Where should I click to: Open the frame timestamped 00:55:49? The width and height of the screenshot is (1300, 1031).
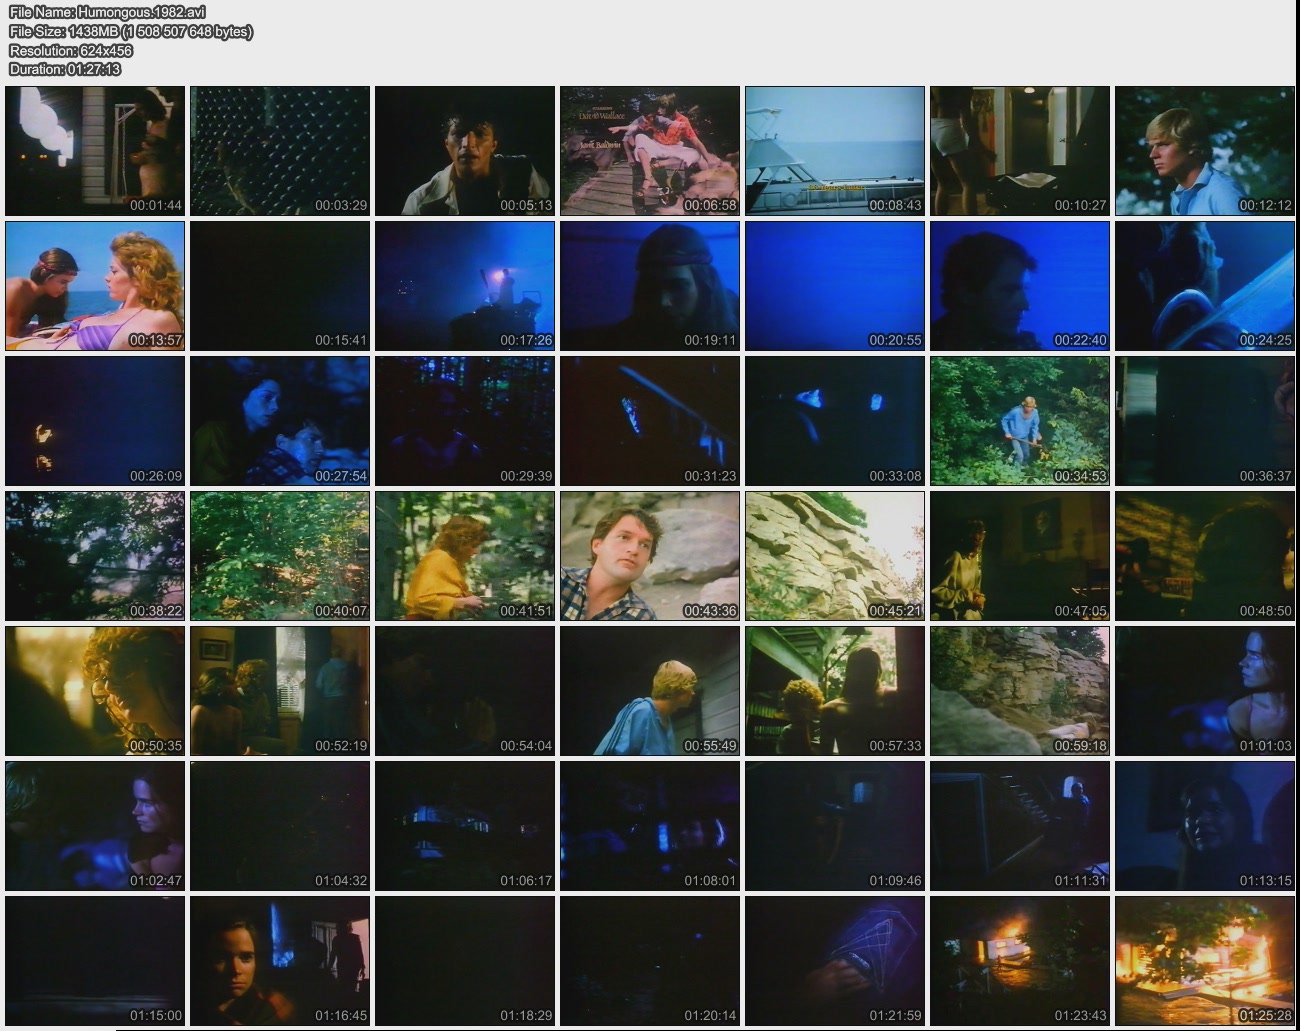click(650, 691)
